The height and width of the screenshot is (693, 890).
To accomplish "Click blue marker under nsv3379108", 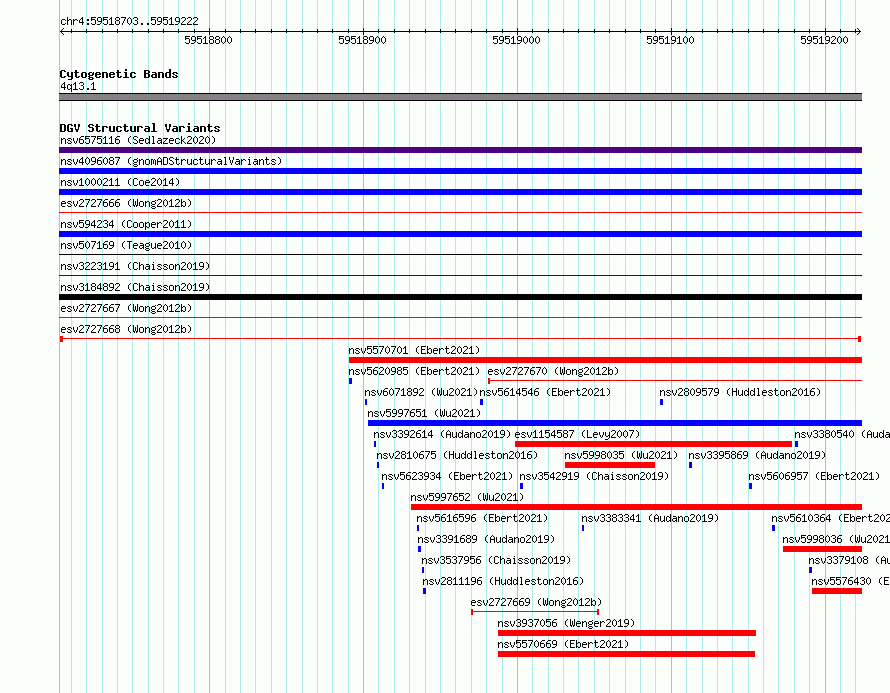I will coord(811,570).
